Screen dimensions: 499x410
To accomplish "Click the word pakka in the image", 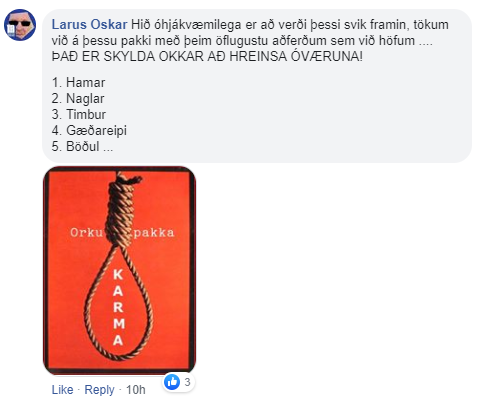I will [154, 233].
